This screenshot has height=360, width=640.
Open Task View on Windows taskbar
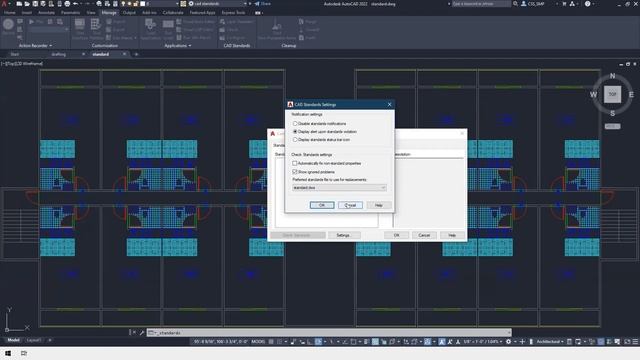(x=24, y=353)
